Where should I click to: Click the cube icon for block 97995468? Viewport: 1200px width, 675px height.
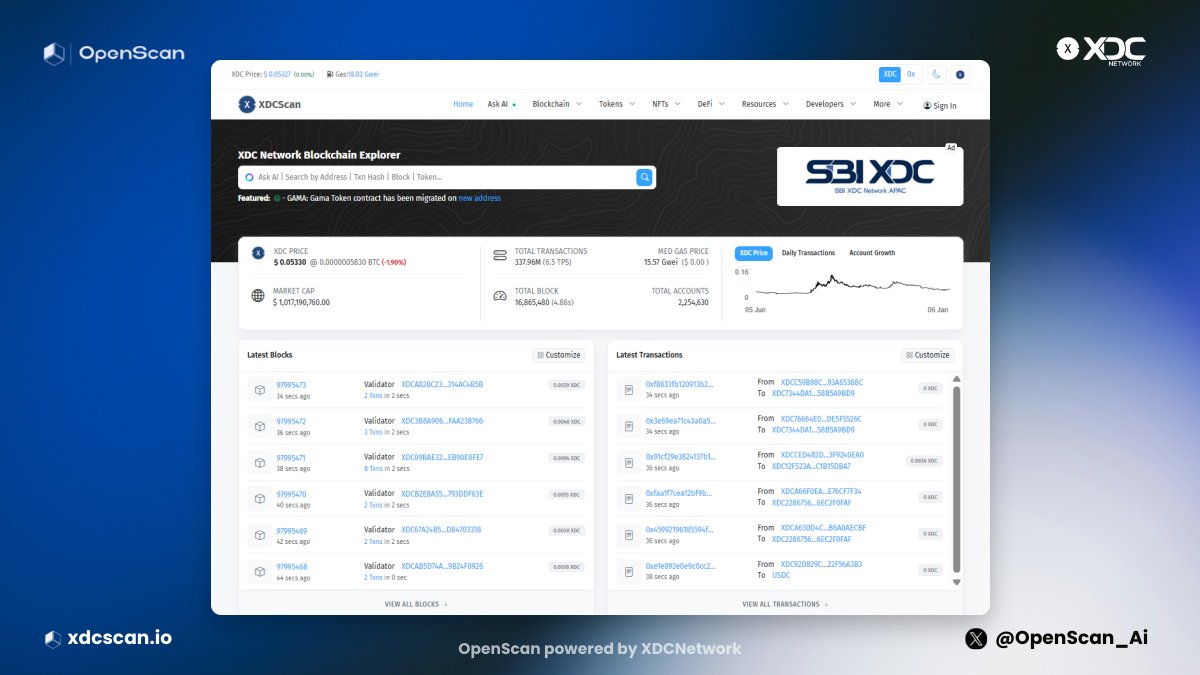[260, 571]
